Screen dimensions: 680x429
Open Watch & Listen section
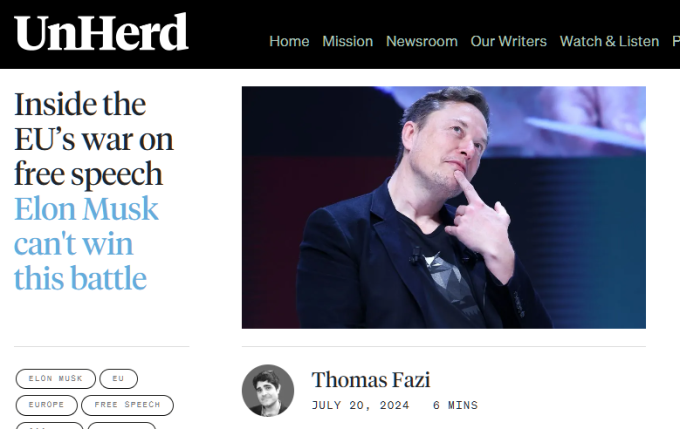609,41
